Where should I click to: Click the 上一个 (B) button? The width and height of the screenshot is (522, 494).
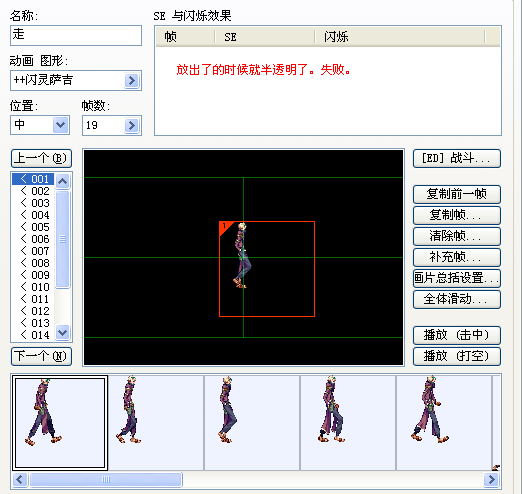(41, 158)
